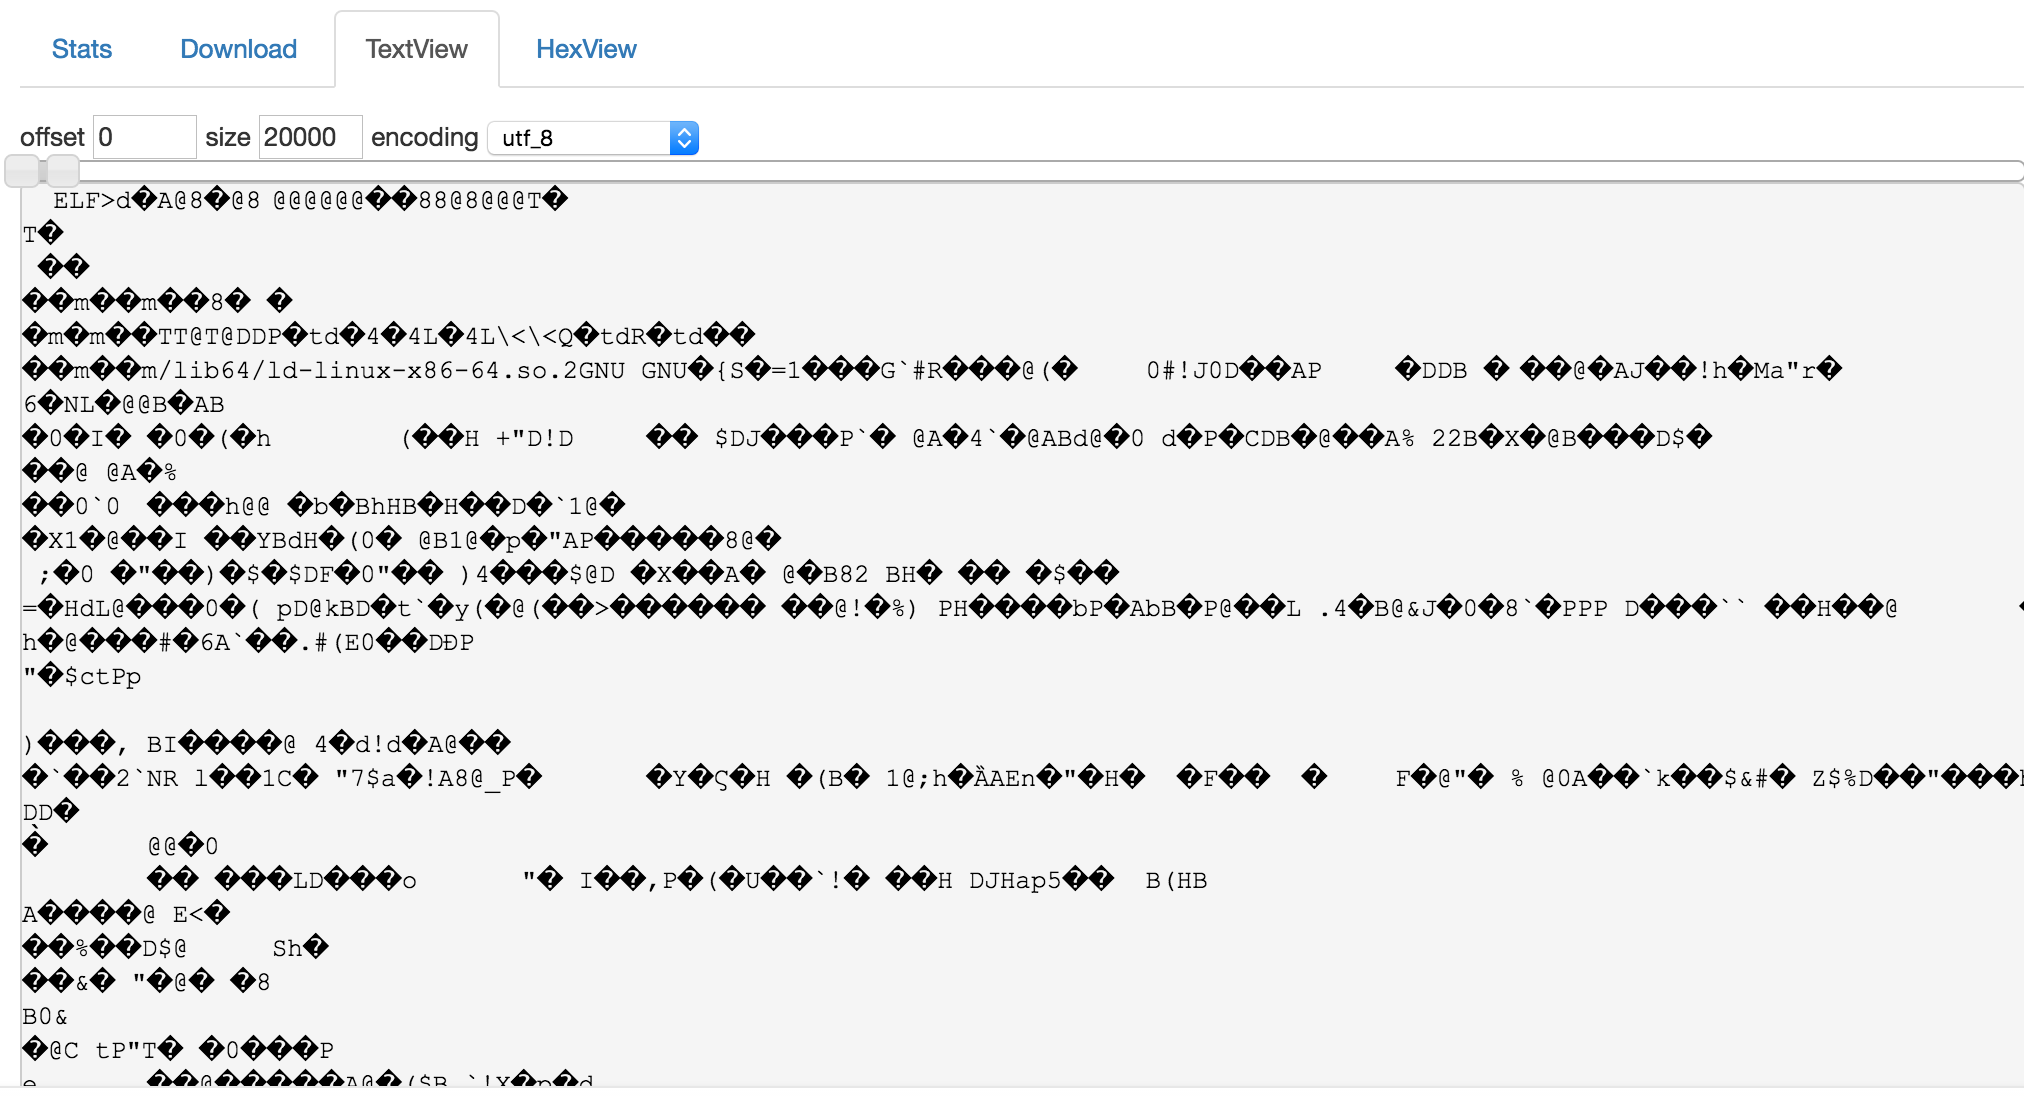Select the Download tab
Image resolution: width=2024 pixels, height=1096 pixels.
click(x=238, y=48)
